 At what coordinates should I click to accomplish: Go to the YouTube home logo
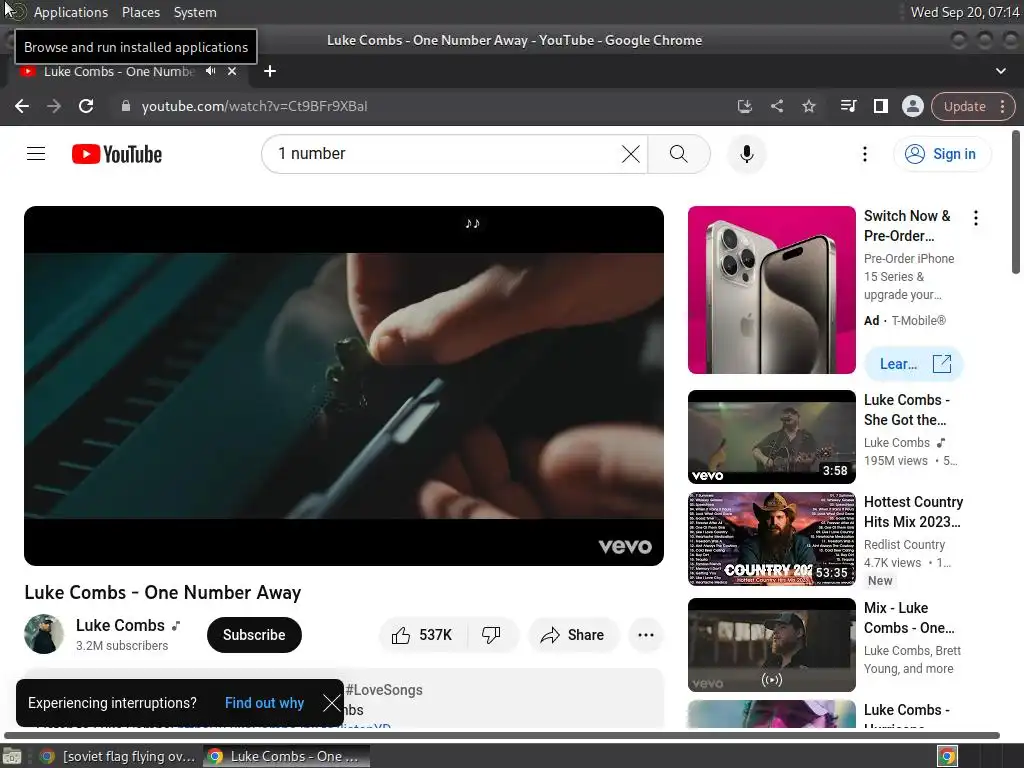[117, 154]
